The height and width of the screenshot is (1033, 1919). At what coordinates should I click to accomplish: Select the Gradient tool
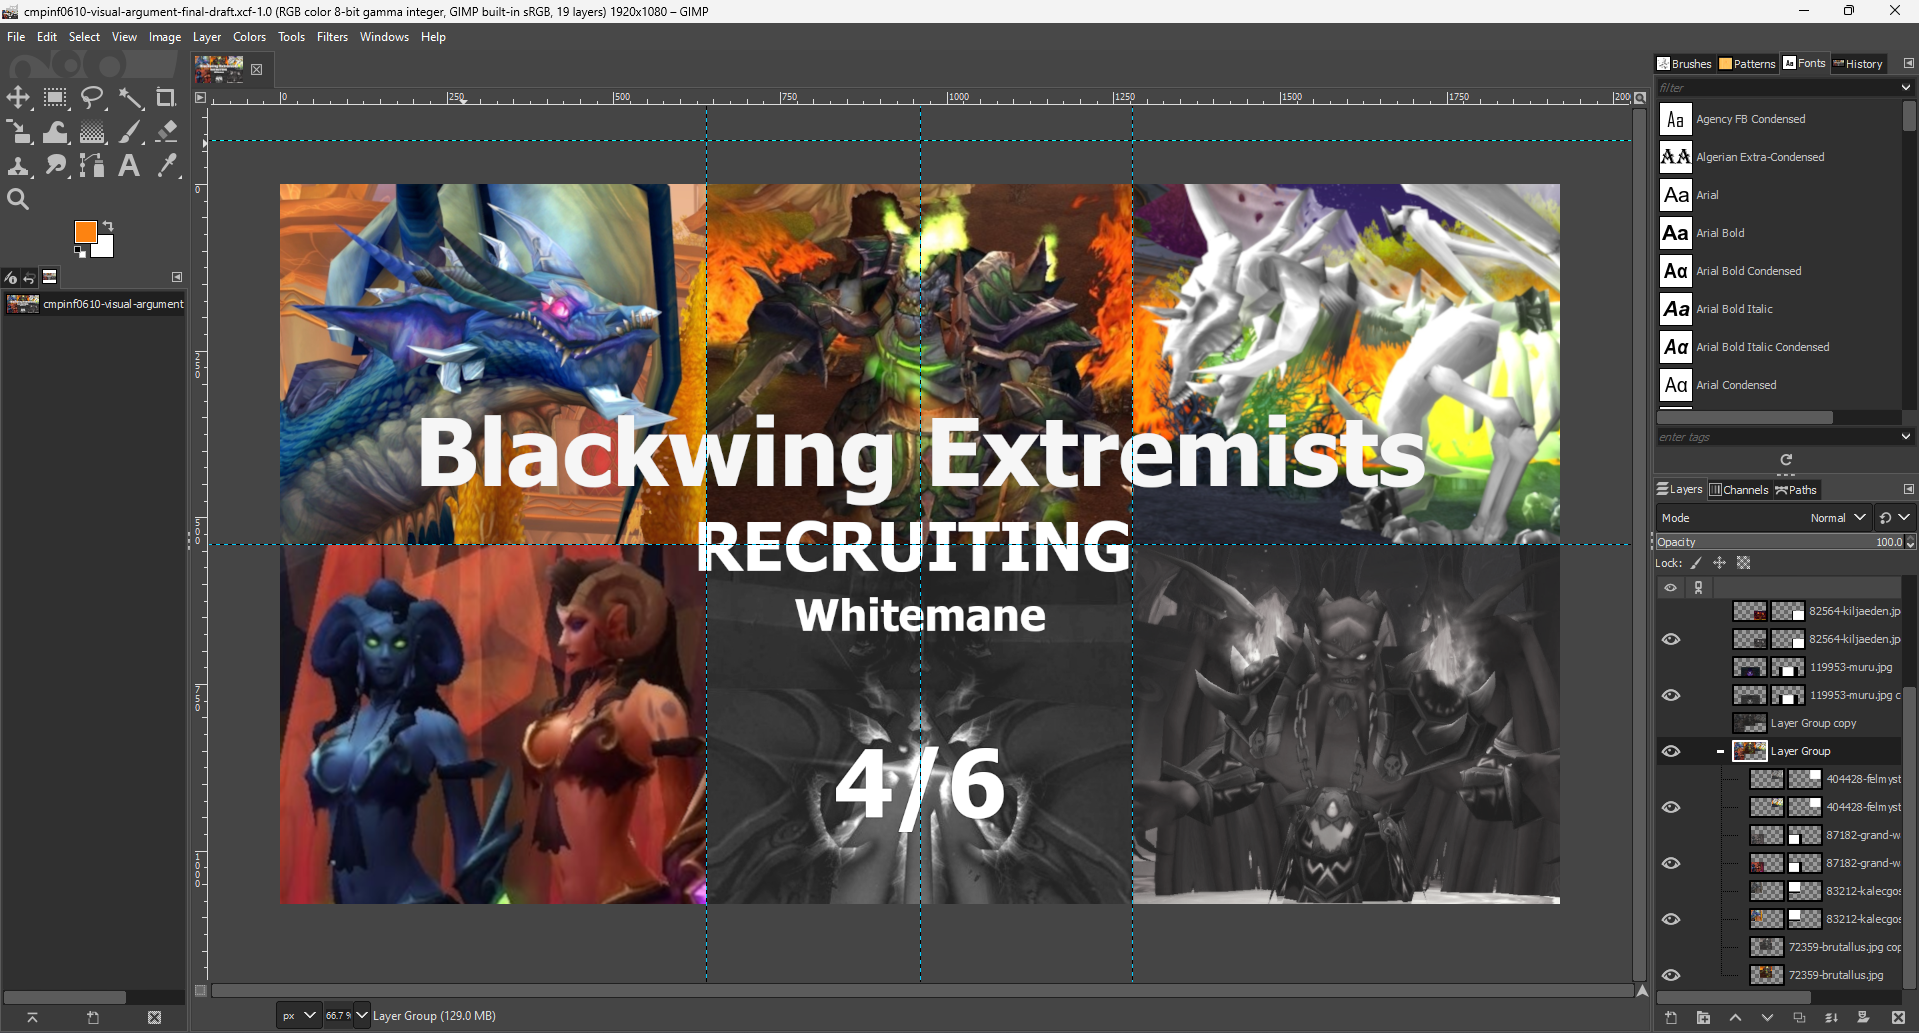click(92, 132)
